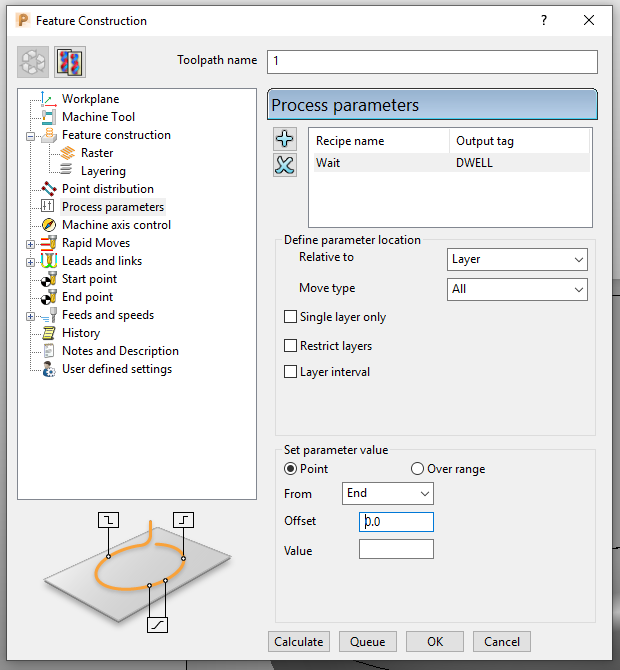Tick the Restrict layers checkbox
Image resolution: width=620 pixels, height=670 pixels.
pos(291,345)
